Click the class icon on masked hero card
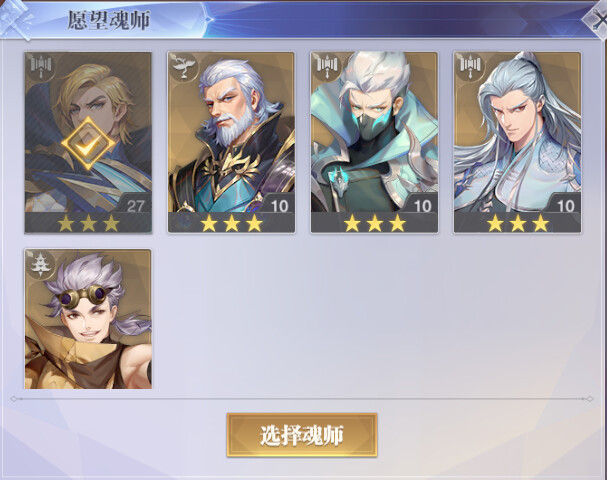The height and width of the screenshot is (480, 607). pyautogui.click(x=328, y=67)
